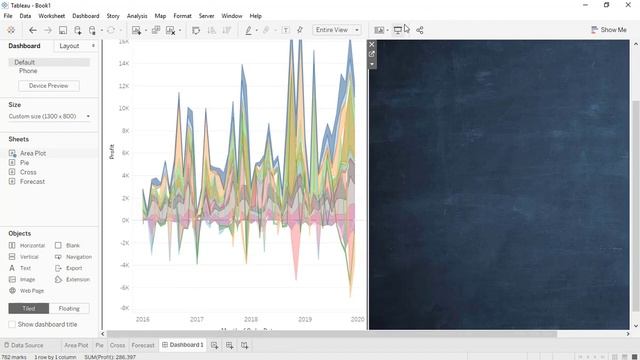
Task: Select the Floating layout toggle
Action: [69, 309]
